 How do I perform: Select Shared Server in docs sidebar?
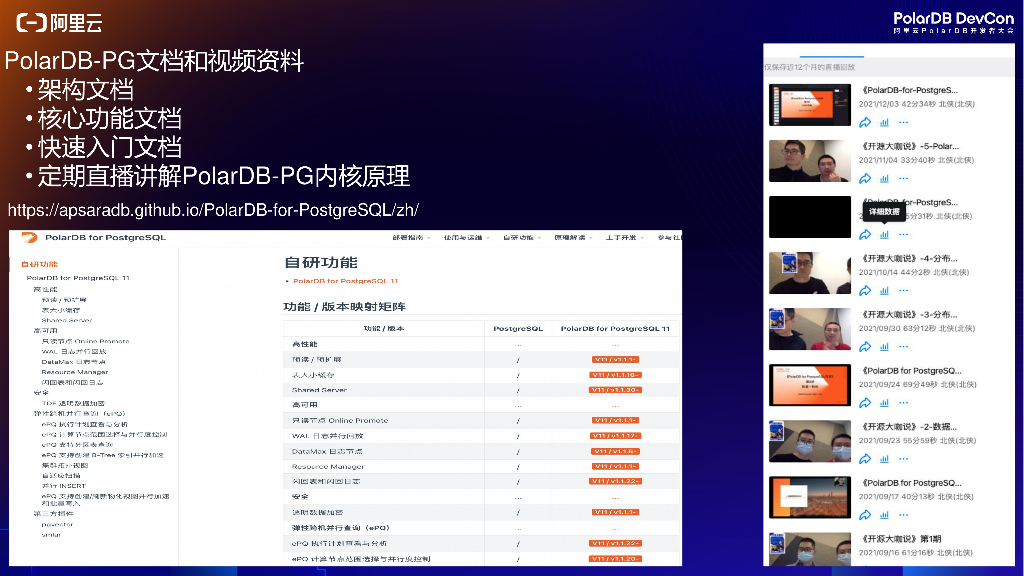(x=67, y=321)
